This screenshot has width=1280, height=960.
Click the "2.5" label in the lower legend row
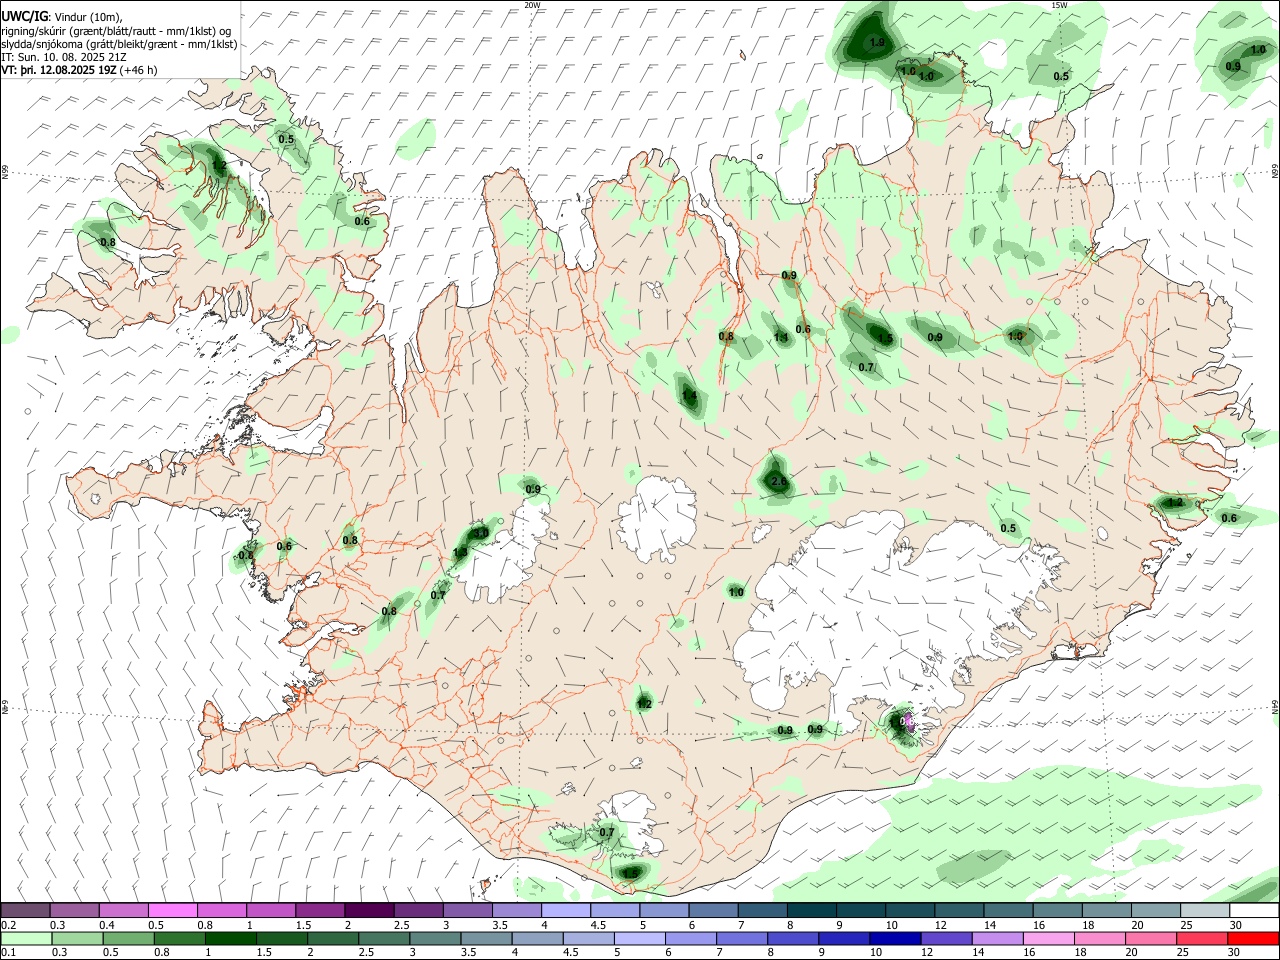[366, 952]
